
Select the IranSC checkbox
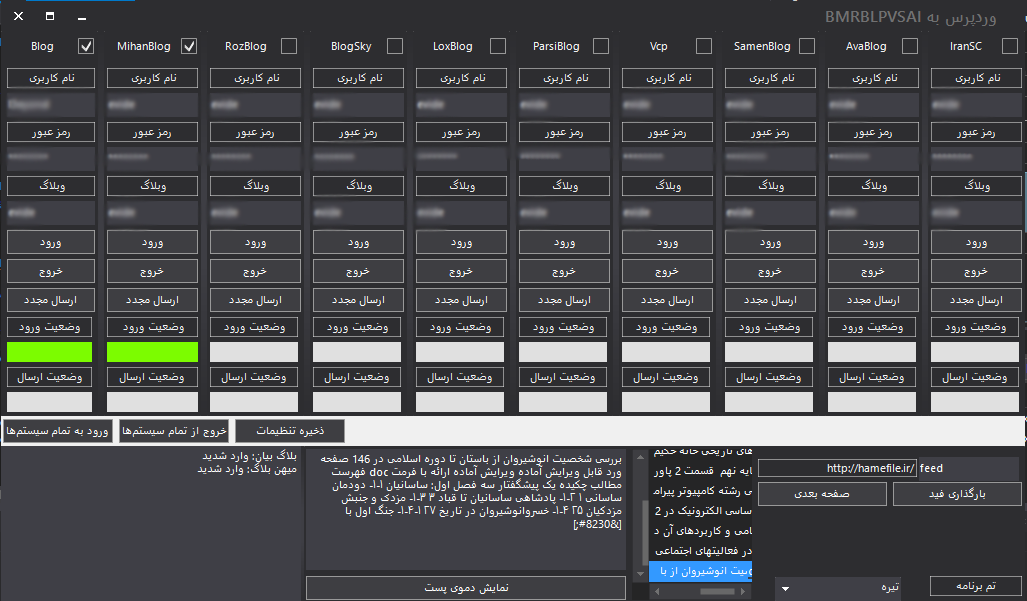point(1010,46)
